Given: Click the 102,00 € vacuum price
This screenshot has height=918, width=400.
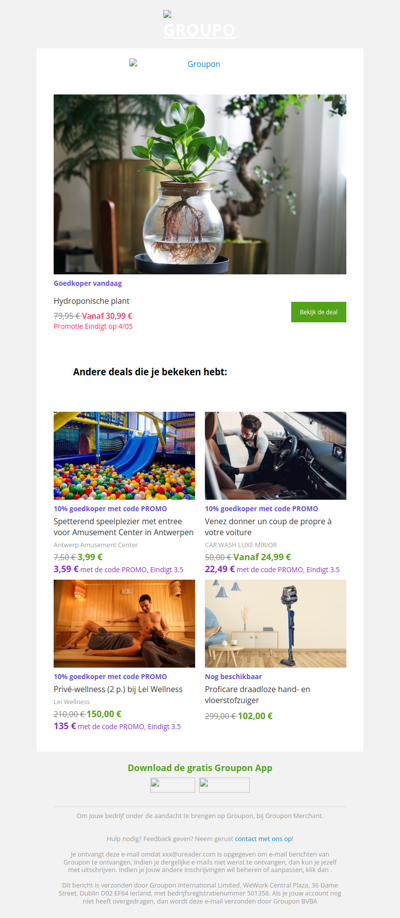Looking at the screenshot, I should click(x=255, y=716).
